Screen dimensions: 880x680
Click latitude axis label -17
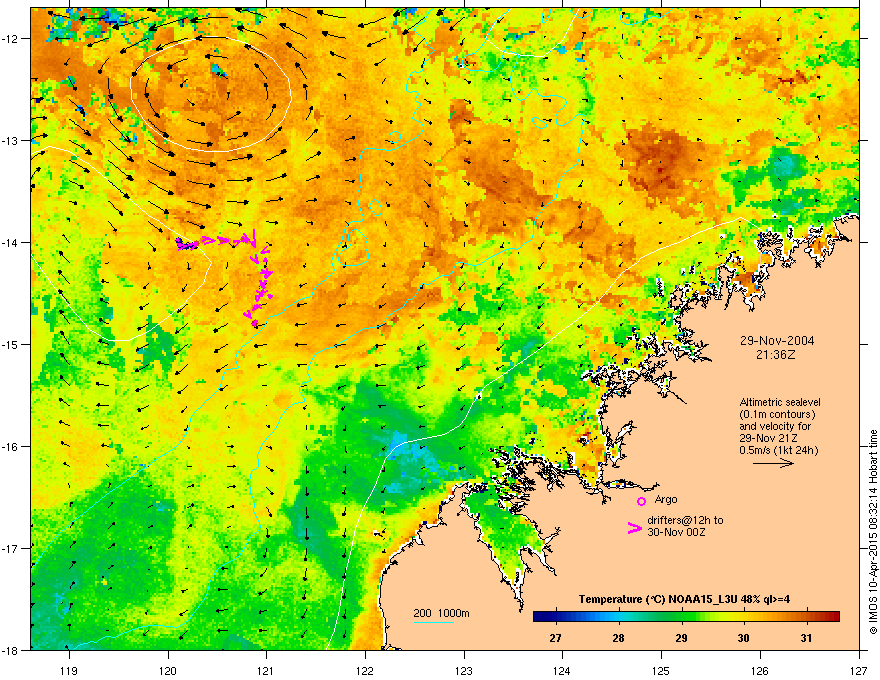[10, 548]
